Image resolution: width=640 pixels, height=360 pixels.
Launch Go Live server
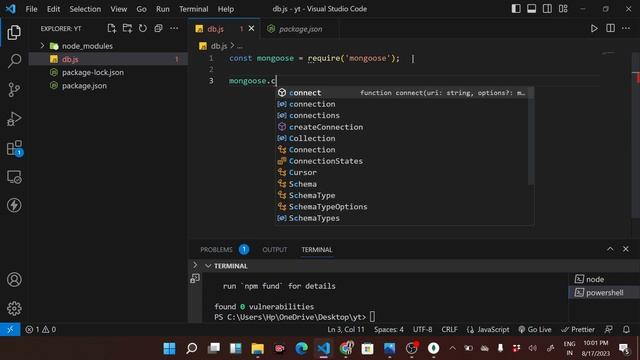tap(535, 329)
